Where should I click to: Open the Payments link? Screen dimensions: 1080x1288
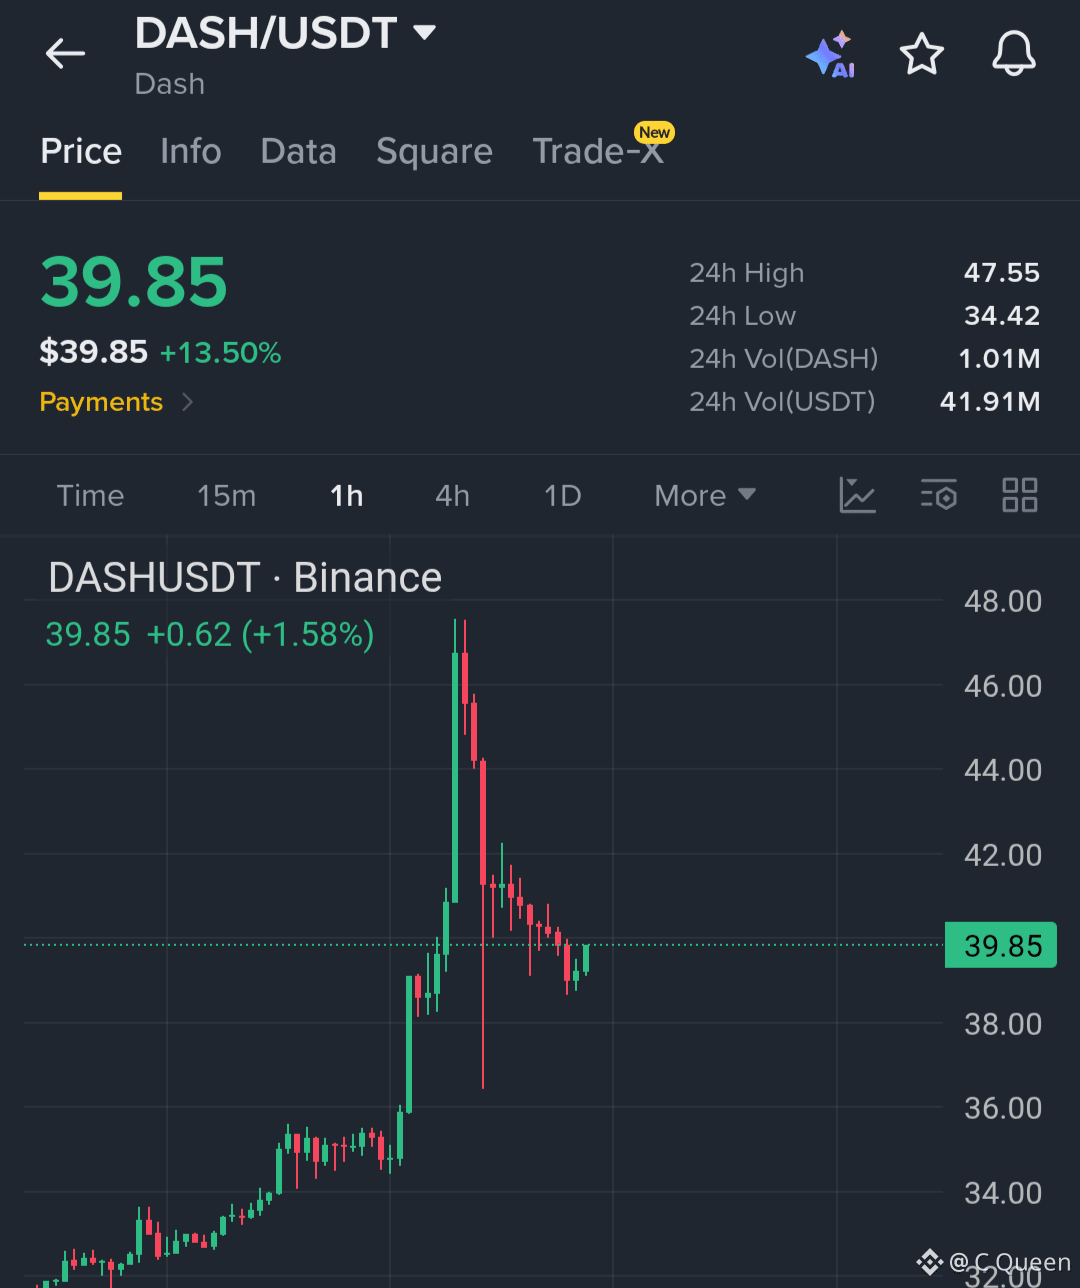(116, 402)
